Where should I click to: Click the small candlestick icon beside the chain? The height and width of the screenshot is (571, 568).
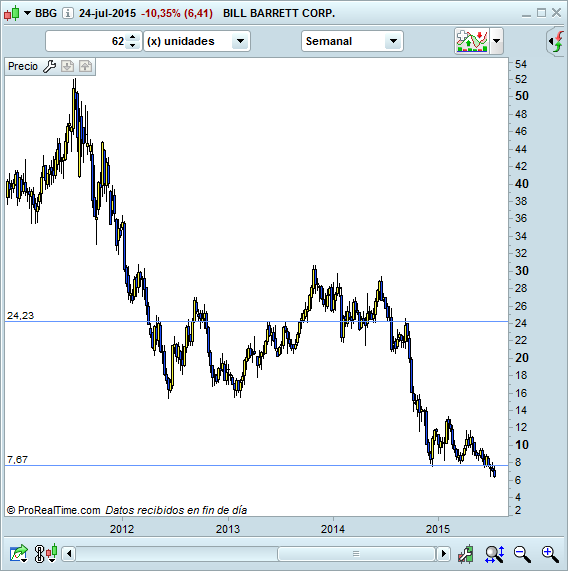[52, 553]
